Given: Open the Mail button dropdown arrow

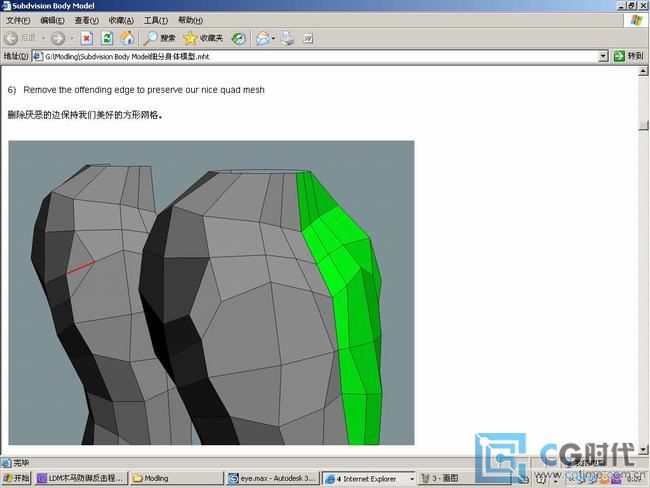Looking at the screenshot, I should tap(273, 39).
